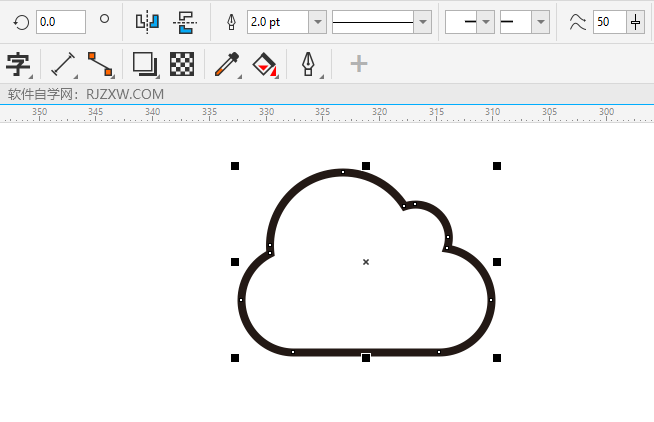Click the rotation angle icon
654x422 pixels.
coord(21,22)
